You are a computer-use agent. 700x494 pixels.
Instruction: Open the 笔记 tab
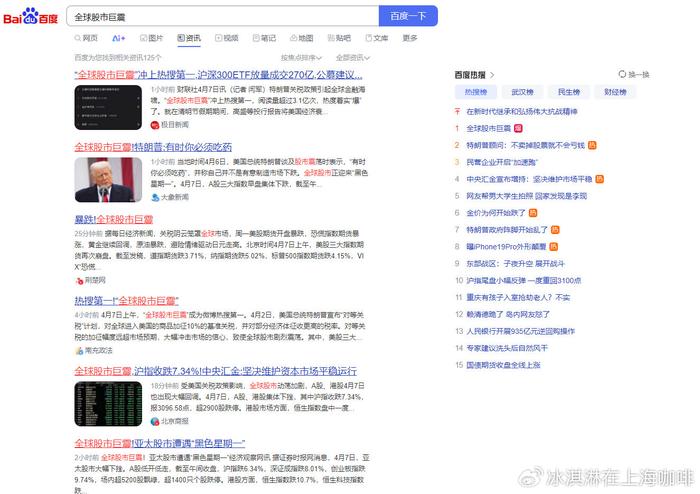click(264, 38)
